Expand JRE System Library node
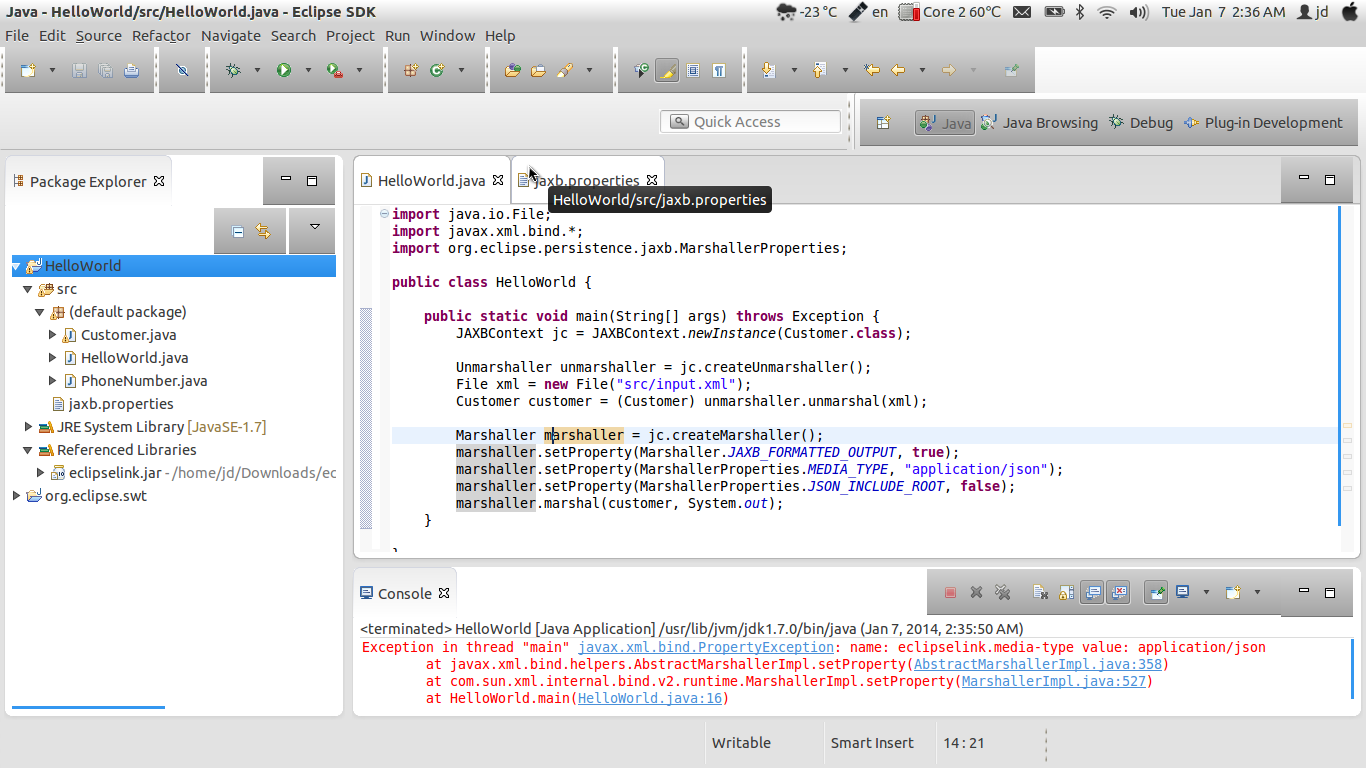This screenshot has height=768, width=1366. 28,427
